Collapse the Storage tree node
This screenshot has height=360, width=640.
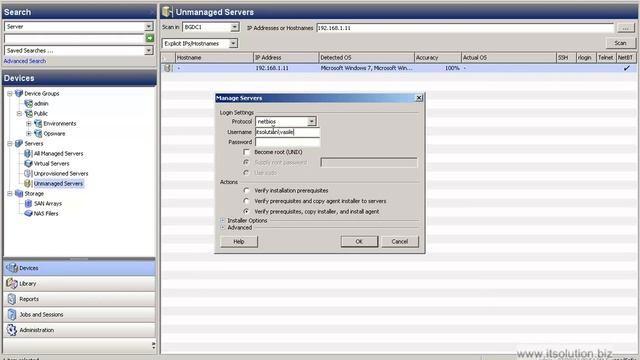[10, 193]
